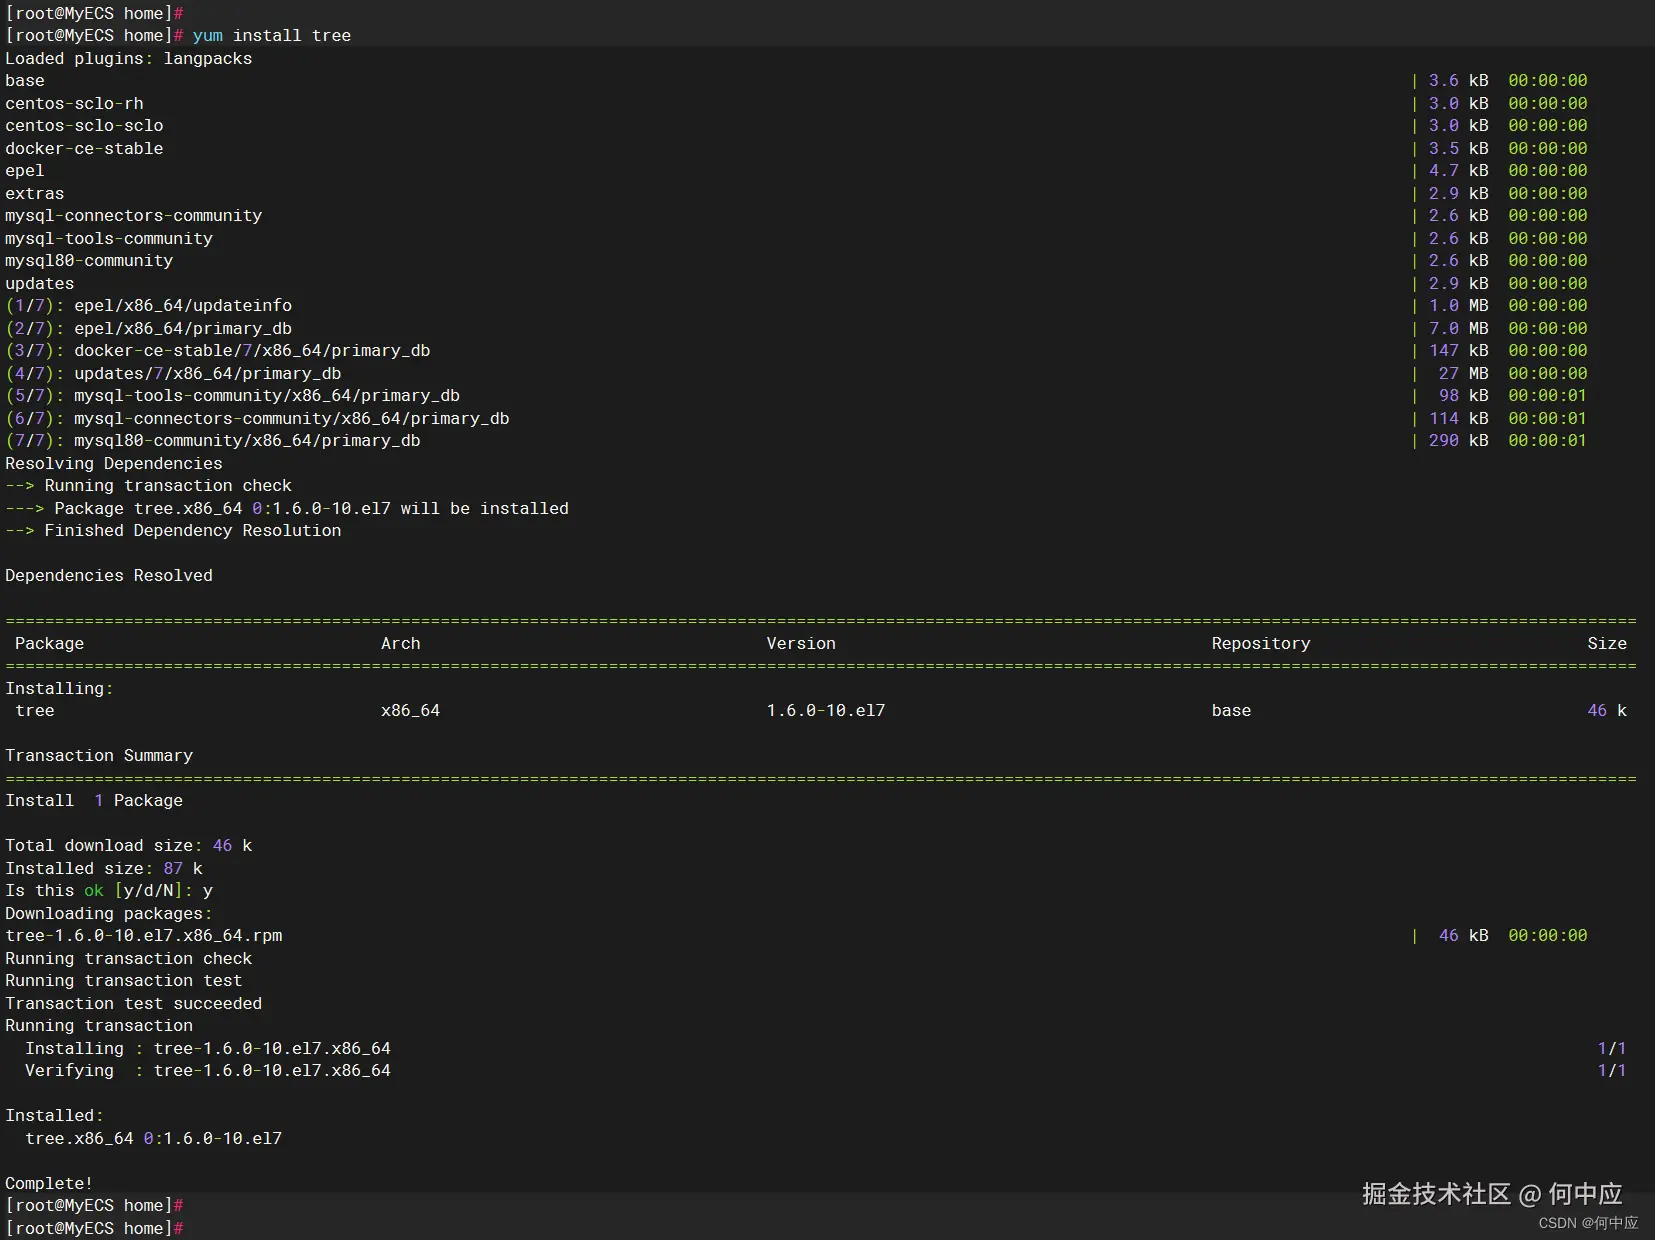Click the 'Size' column header

[x=1607, y=644]
